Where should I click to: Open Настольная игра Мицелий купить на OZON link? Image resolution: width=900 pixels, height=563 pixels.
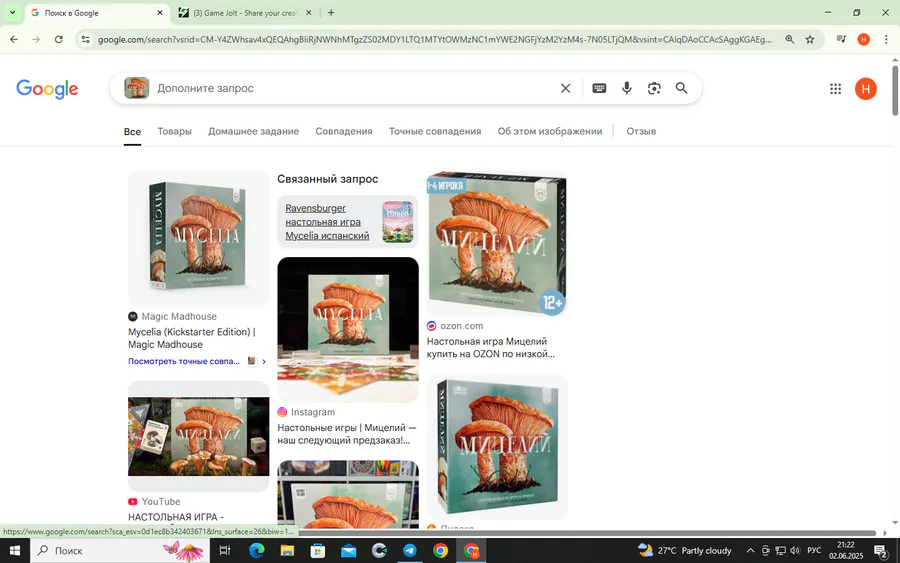tap(491, 348)
